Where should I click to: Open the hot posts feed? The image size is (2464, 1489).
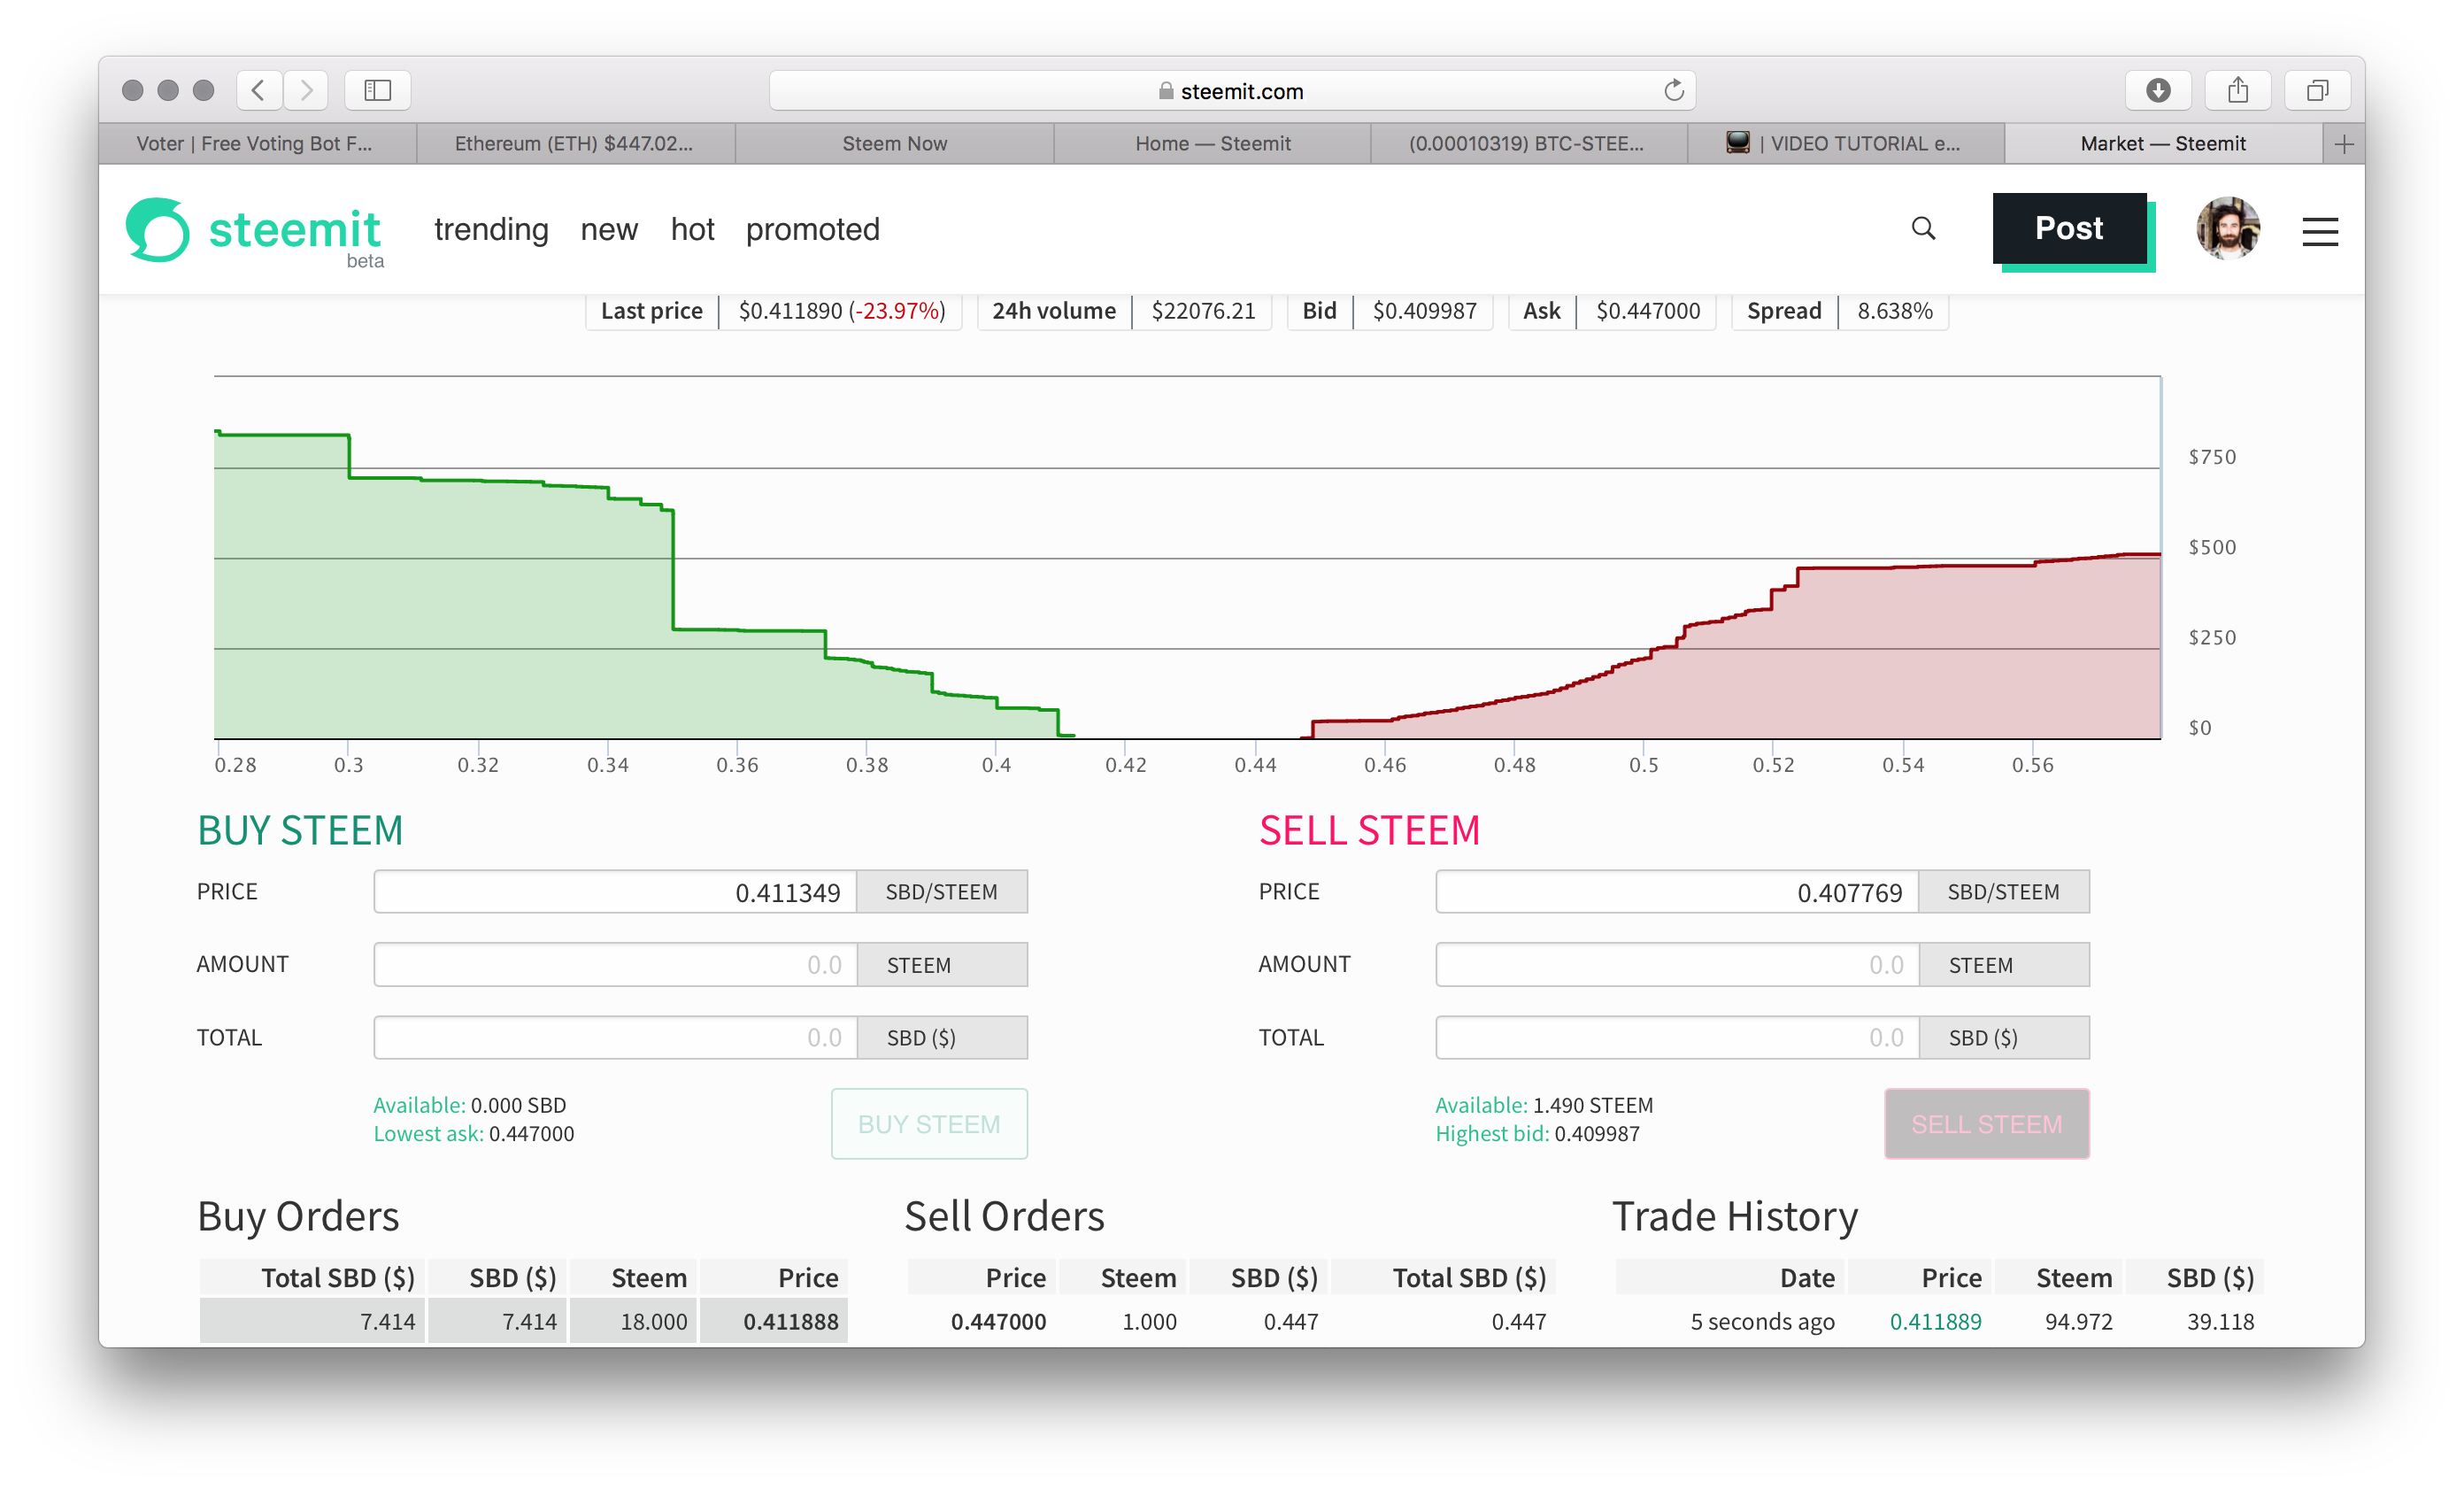click(692, 230)
